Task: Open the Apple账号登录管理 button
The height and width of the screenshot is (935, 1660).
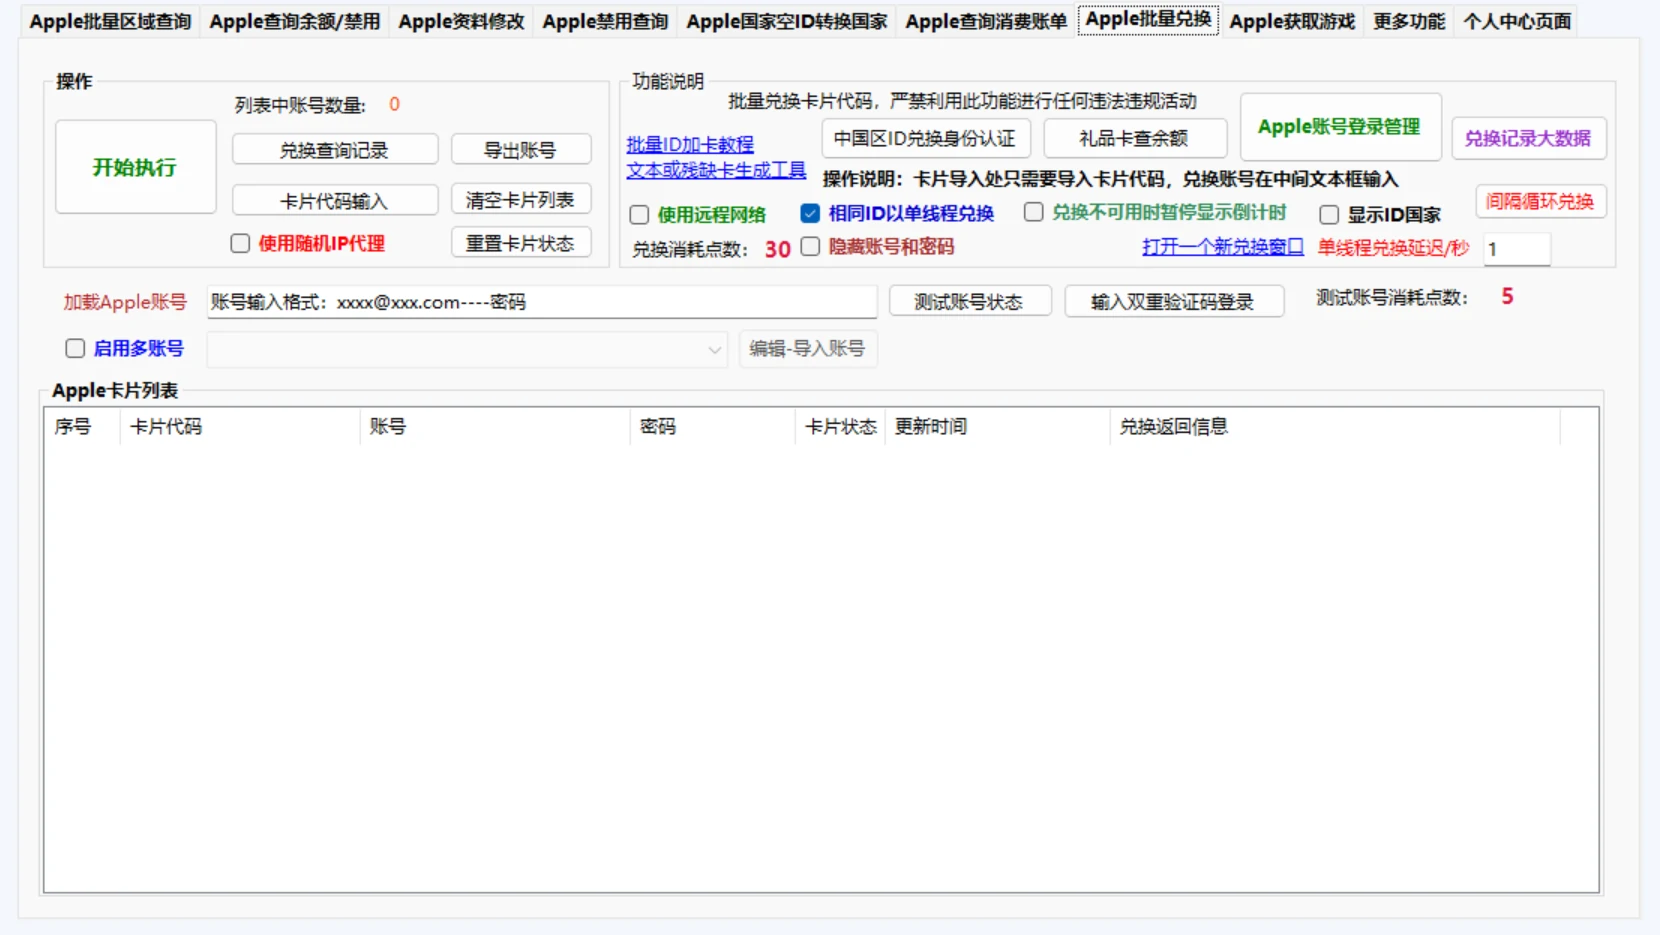Action: pyautogui.click(x=1340, y=127)
